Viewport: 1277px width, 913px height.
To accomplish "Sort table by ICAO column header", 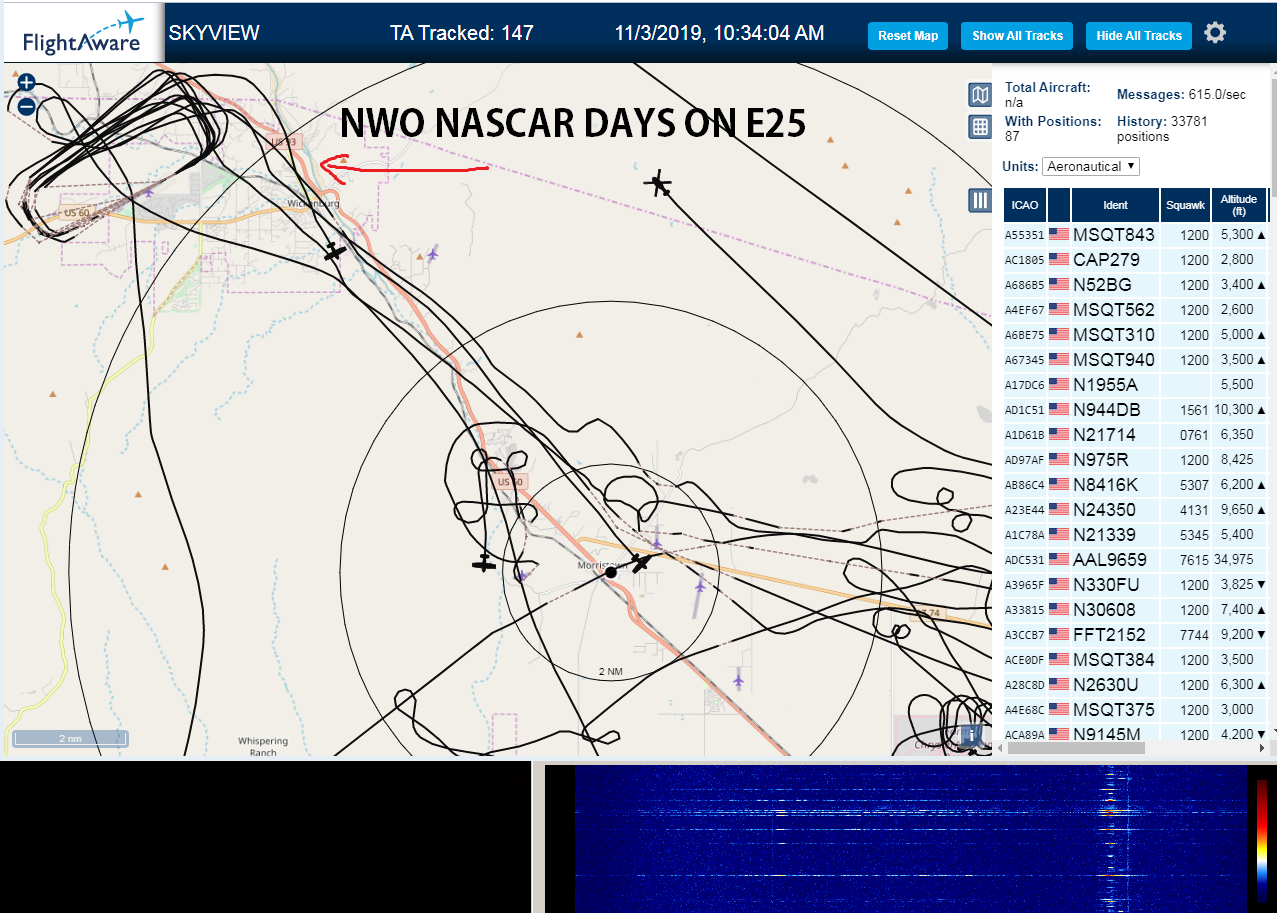I will 1024,205.
